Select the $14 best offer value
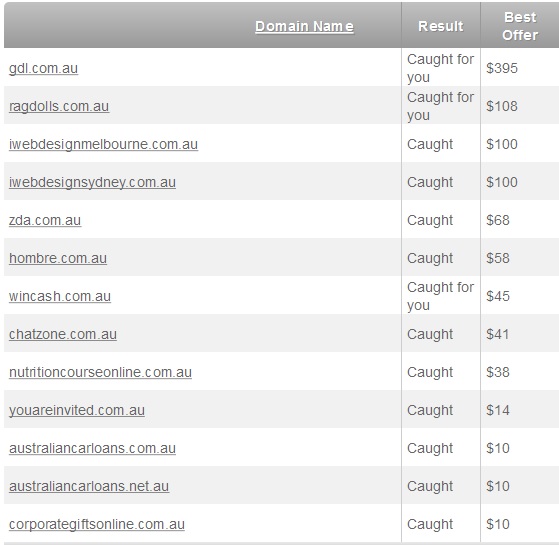Image resolution: width=559 pixels, height=545 pixels. coord(498,410)
